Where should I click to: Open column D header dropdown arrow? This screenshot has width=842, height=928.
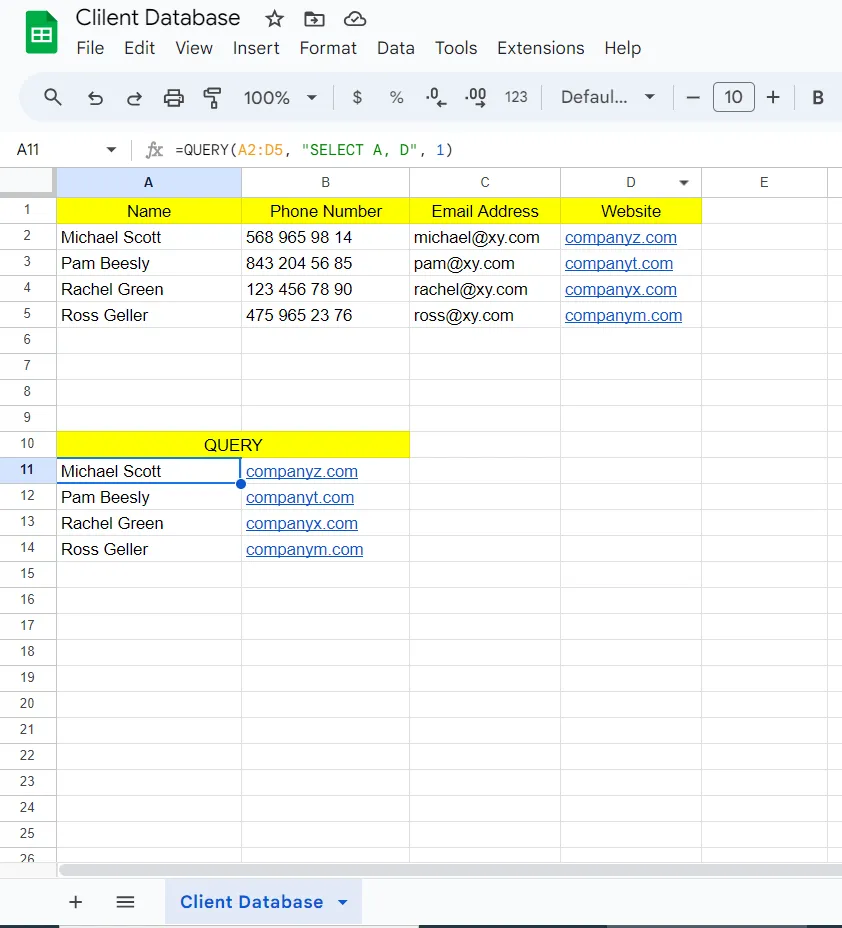(x=684, y=182)
